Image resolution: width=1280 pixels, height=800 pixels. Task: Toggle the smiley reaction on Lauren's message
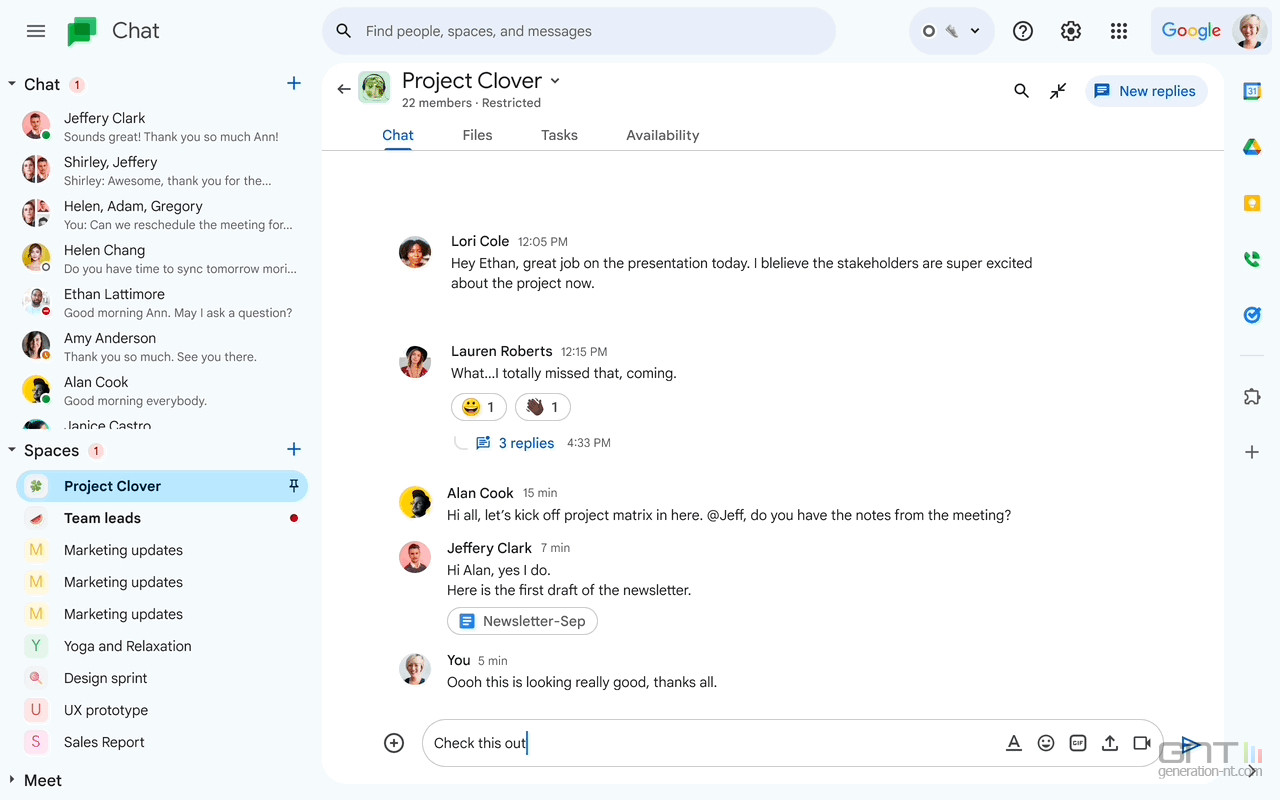[x=478, y=407]
